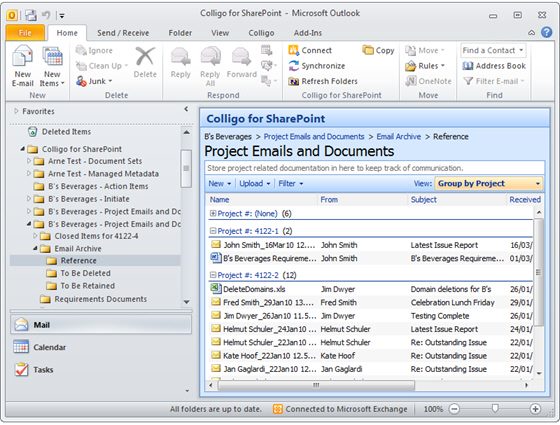The width and height of the screenshot is (560, 425).
Task: Sort by the Name column header
Action: [219, 199]
